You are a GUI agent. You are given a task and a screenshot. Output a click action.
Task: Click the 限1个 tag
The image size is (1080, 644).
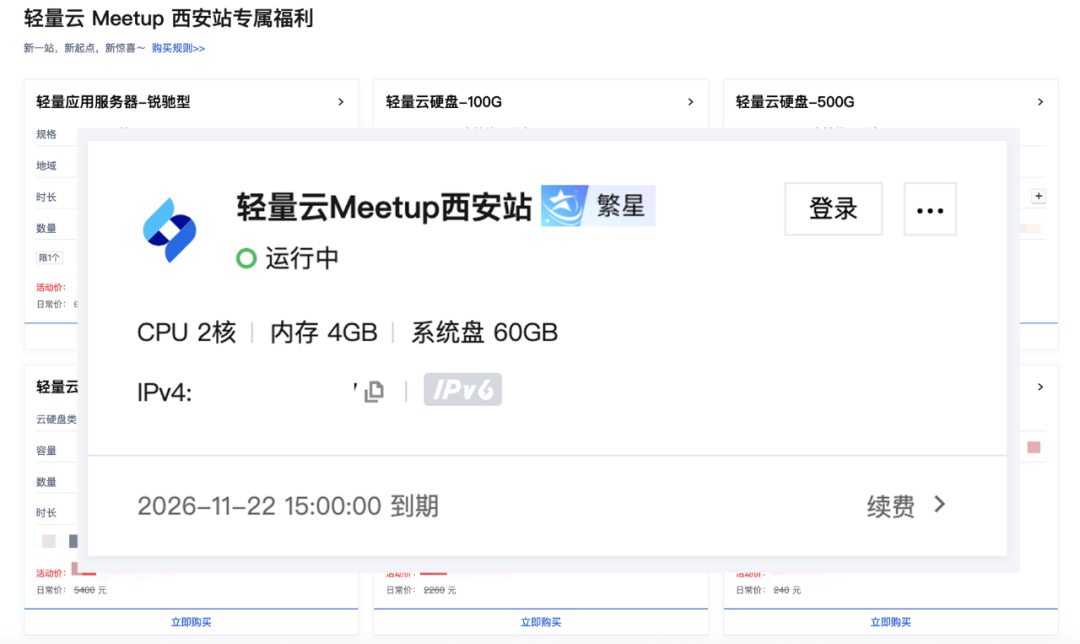pos(50,258)
